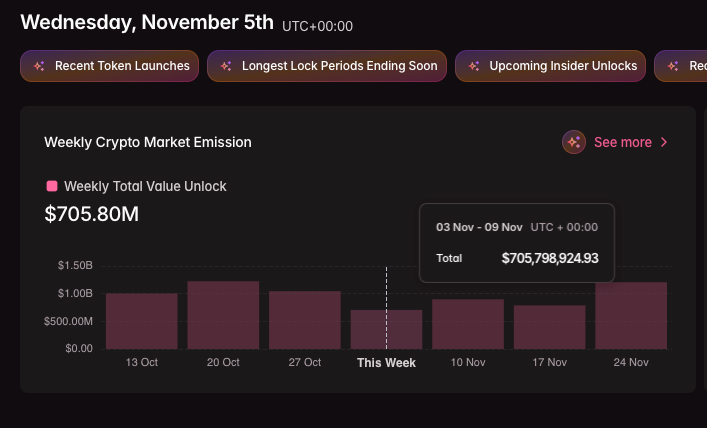Expand using the See more chevron arrow
Viewport: 707px width, 428px height.
(664, 142)
